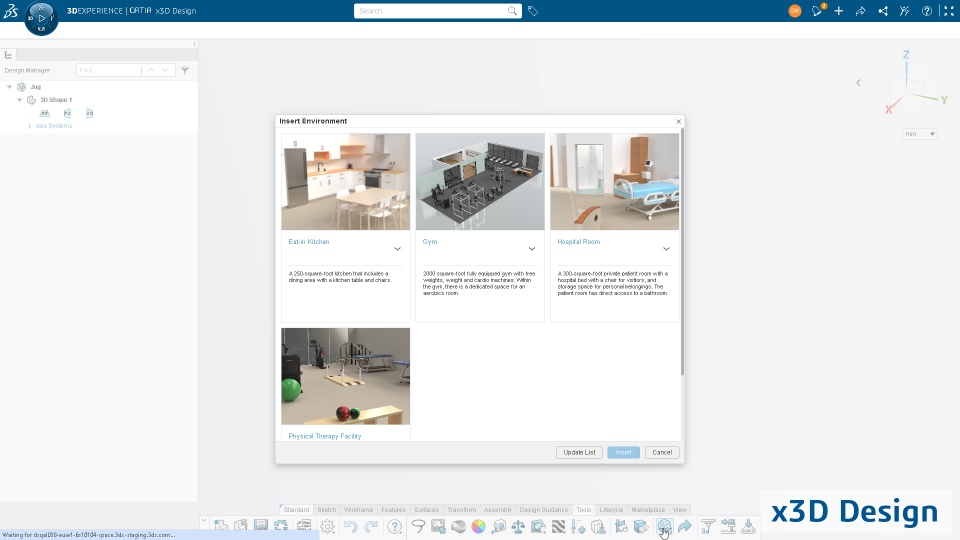
Task: Close the Insert Environment dialog
Action: (x=678, y=121)
